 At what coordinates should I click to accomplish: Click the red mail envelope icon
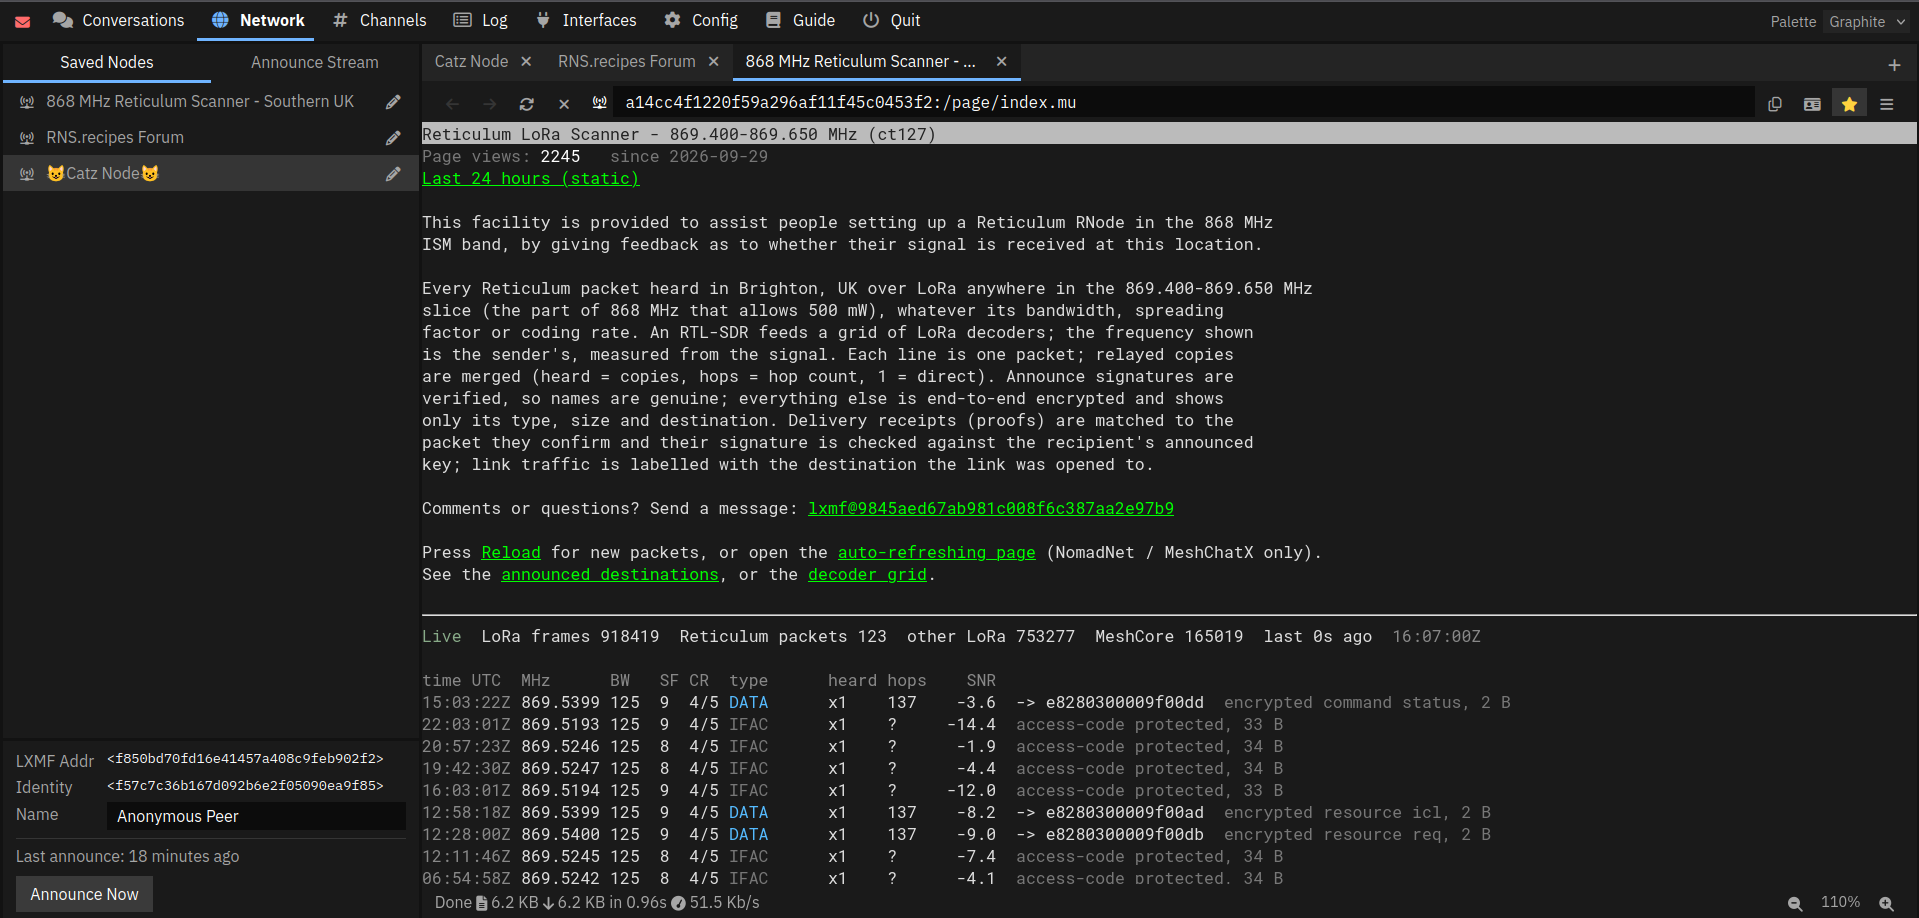tap(22, 21)
